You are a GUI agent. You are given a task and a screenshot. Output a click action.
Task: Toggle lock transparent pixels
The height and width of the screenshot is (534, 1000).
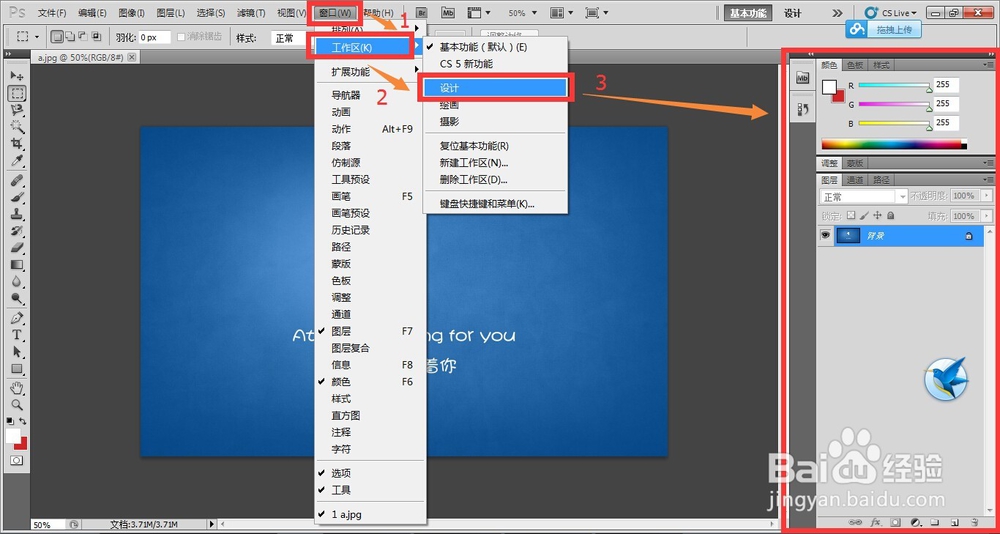(851, 216)
